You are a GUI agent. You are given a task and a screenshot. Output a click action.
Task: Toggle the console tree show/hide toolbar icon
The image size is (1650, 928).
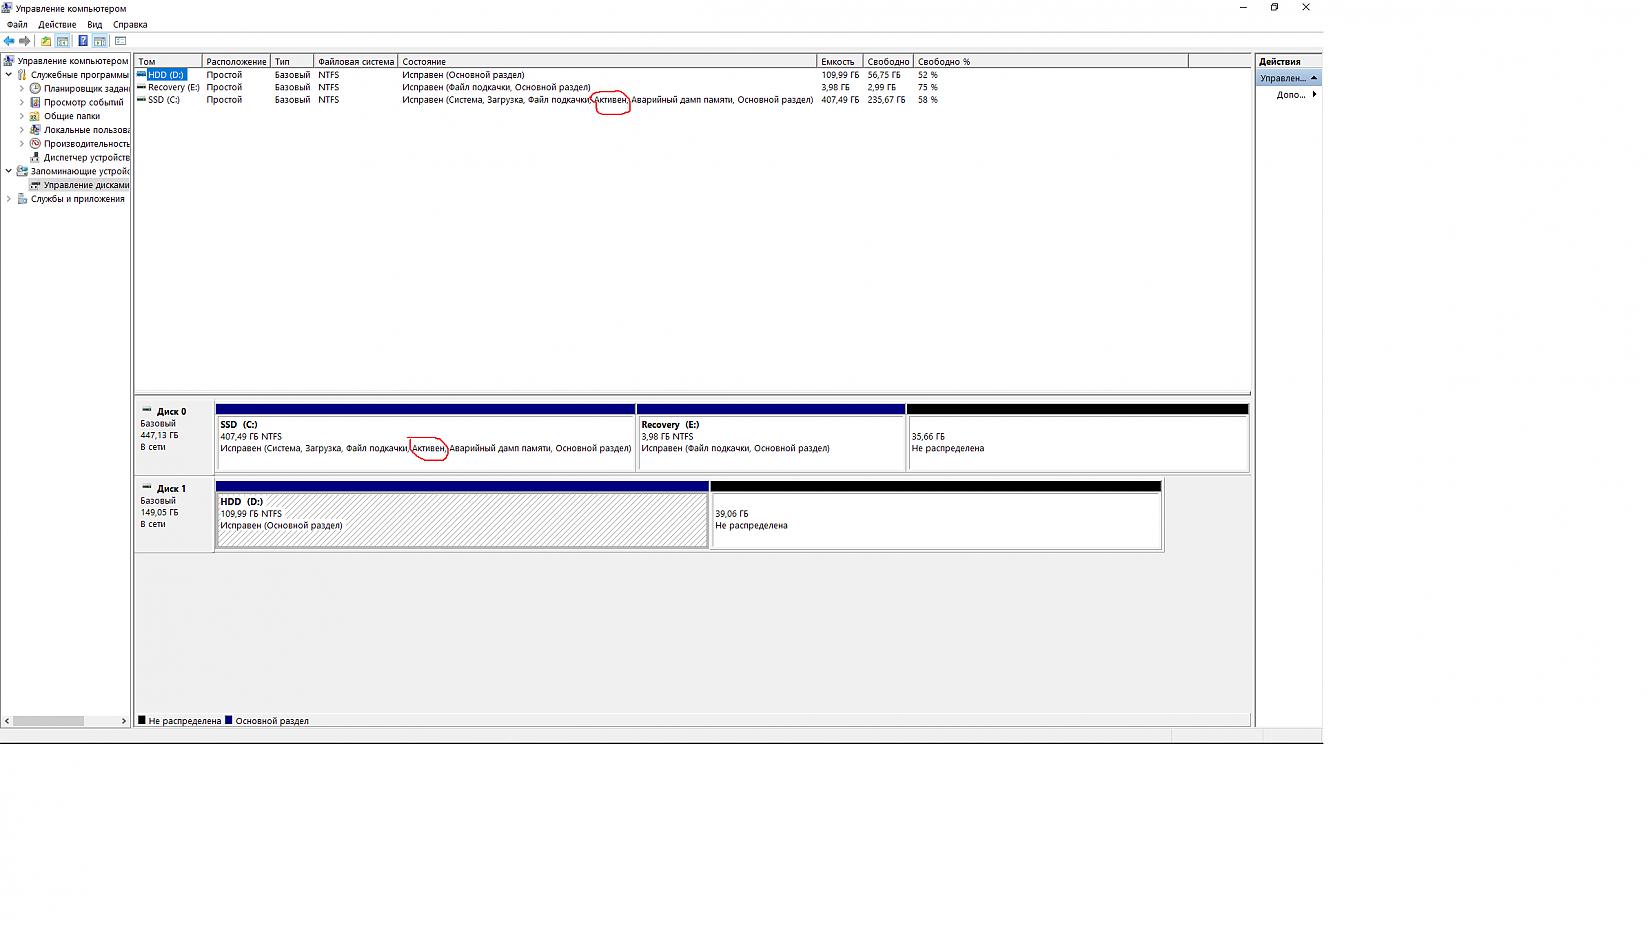[x=63, y=41]
